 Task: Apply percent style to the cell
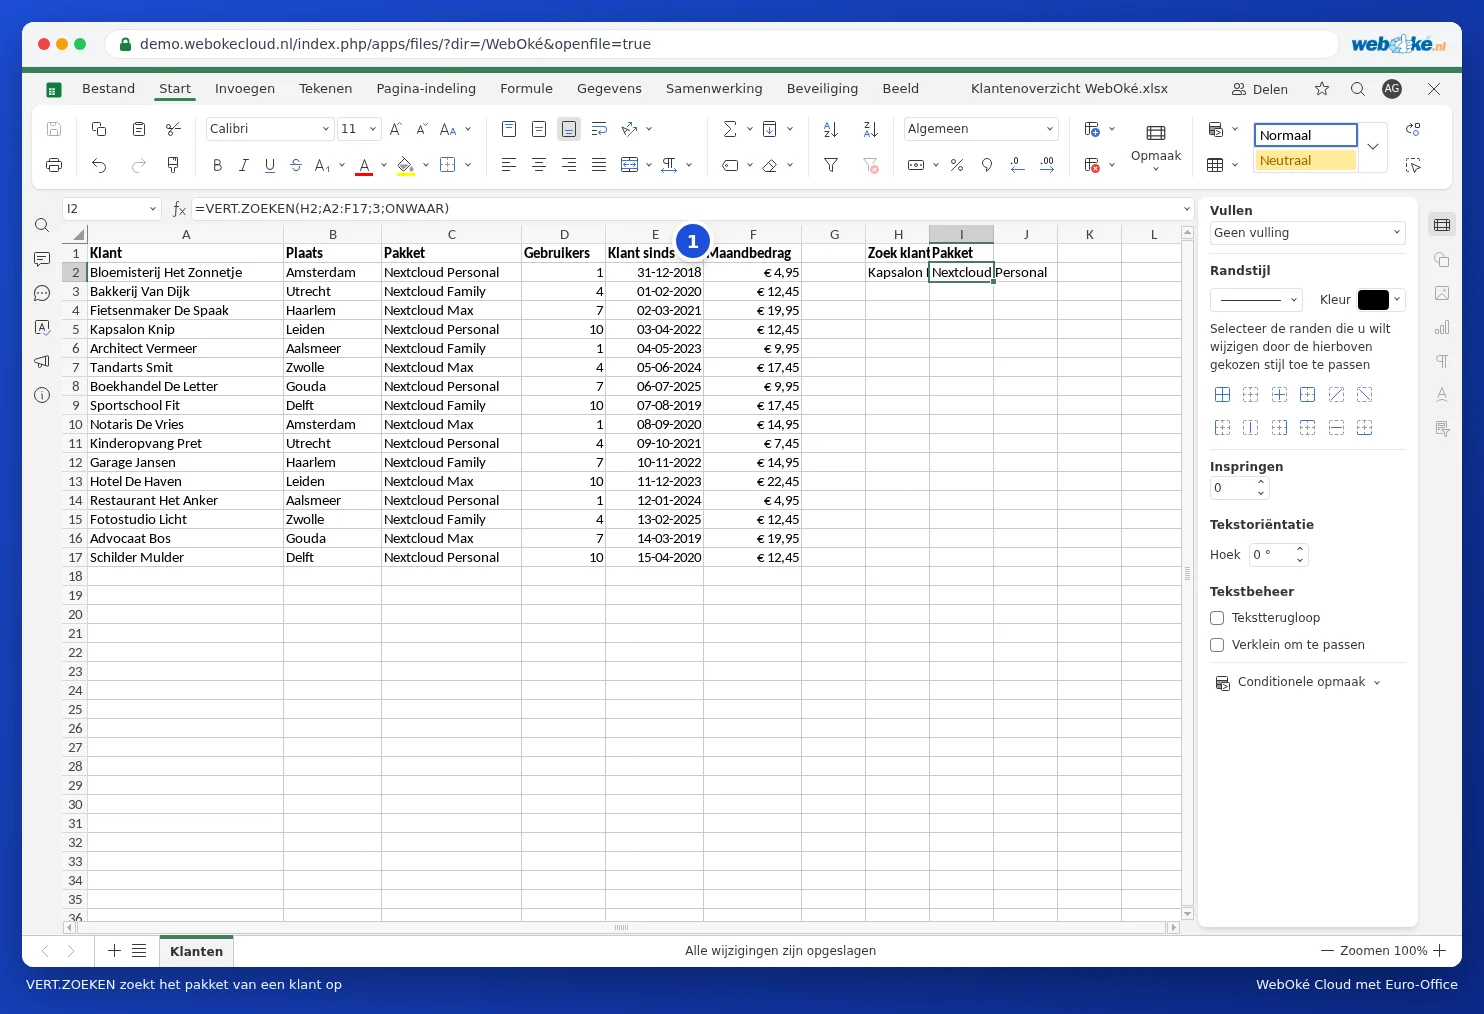(x=957, y=165)
